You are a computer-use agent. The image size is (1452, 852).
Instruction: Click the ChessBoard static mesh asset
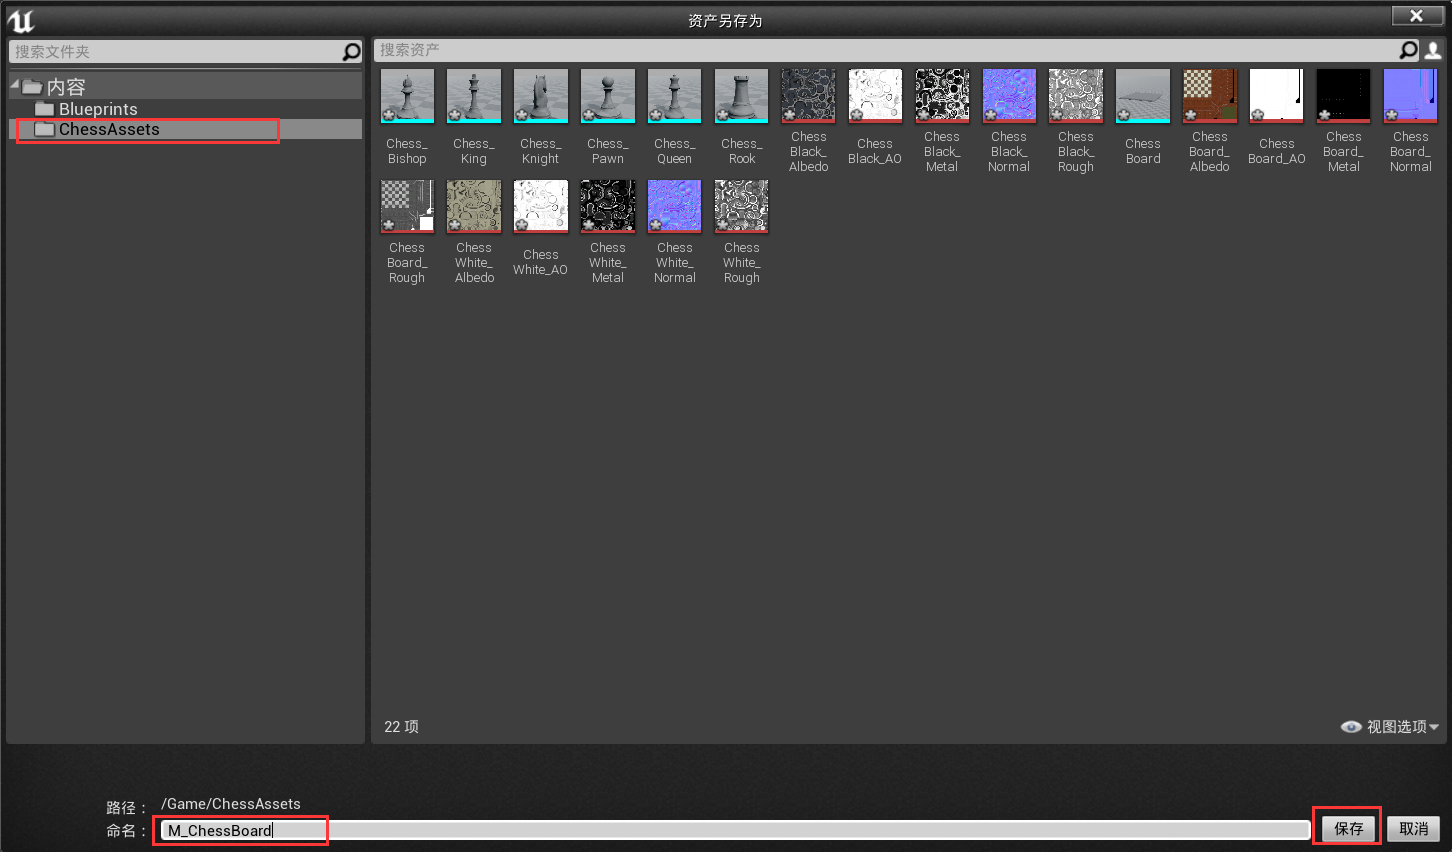[x=1143, y=97]
